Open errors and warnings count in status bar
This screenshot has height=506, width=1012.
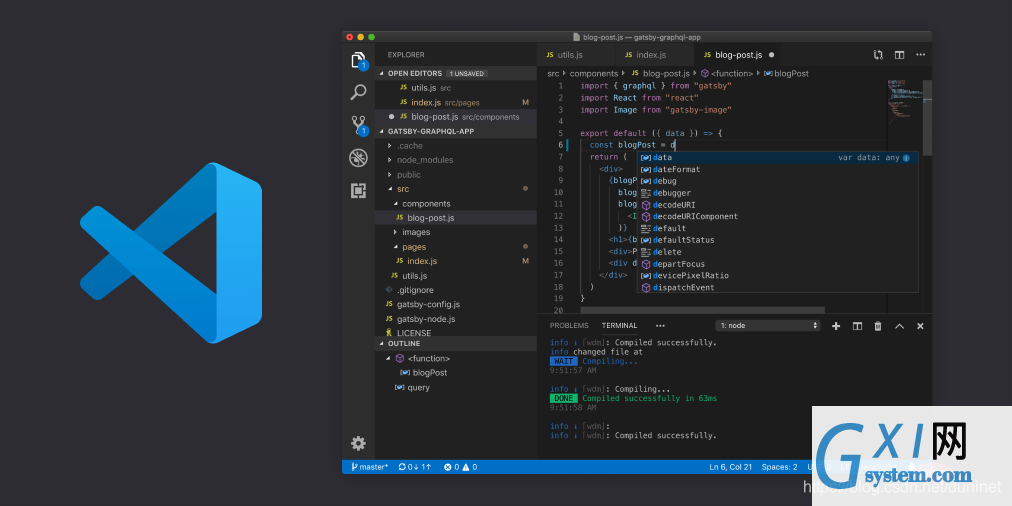point(460,467)
